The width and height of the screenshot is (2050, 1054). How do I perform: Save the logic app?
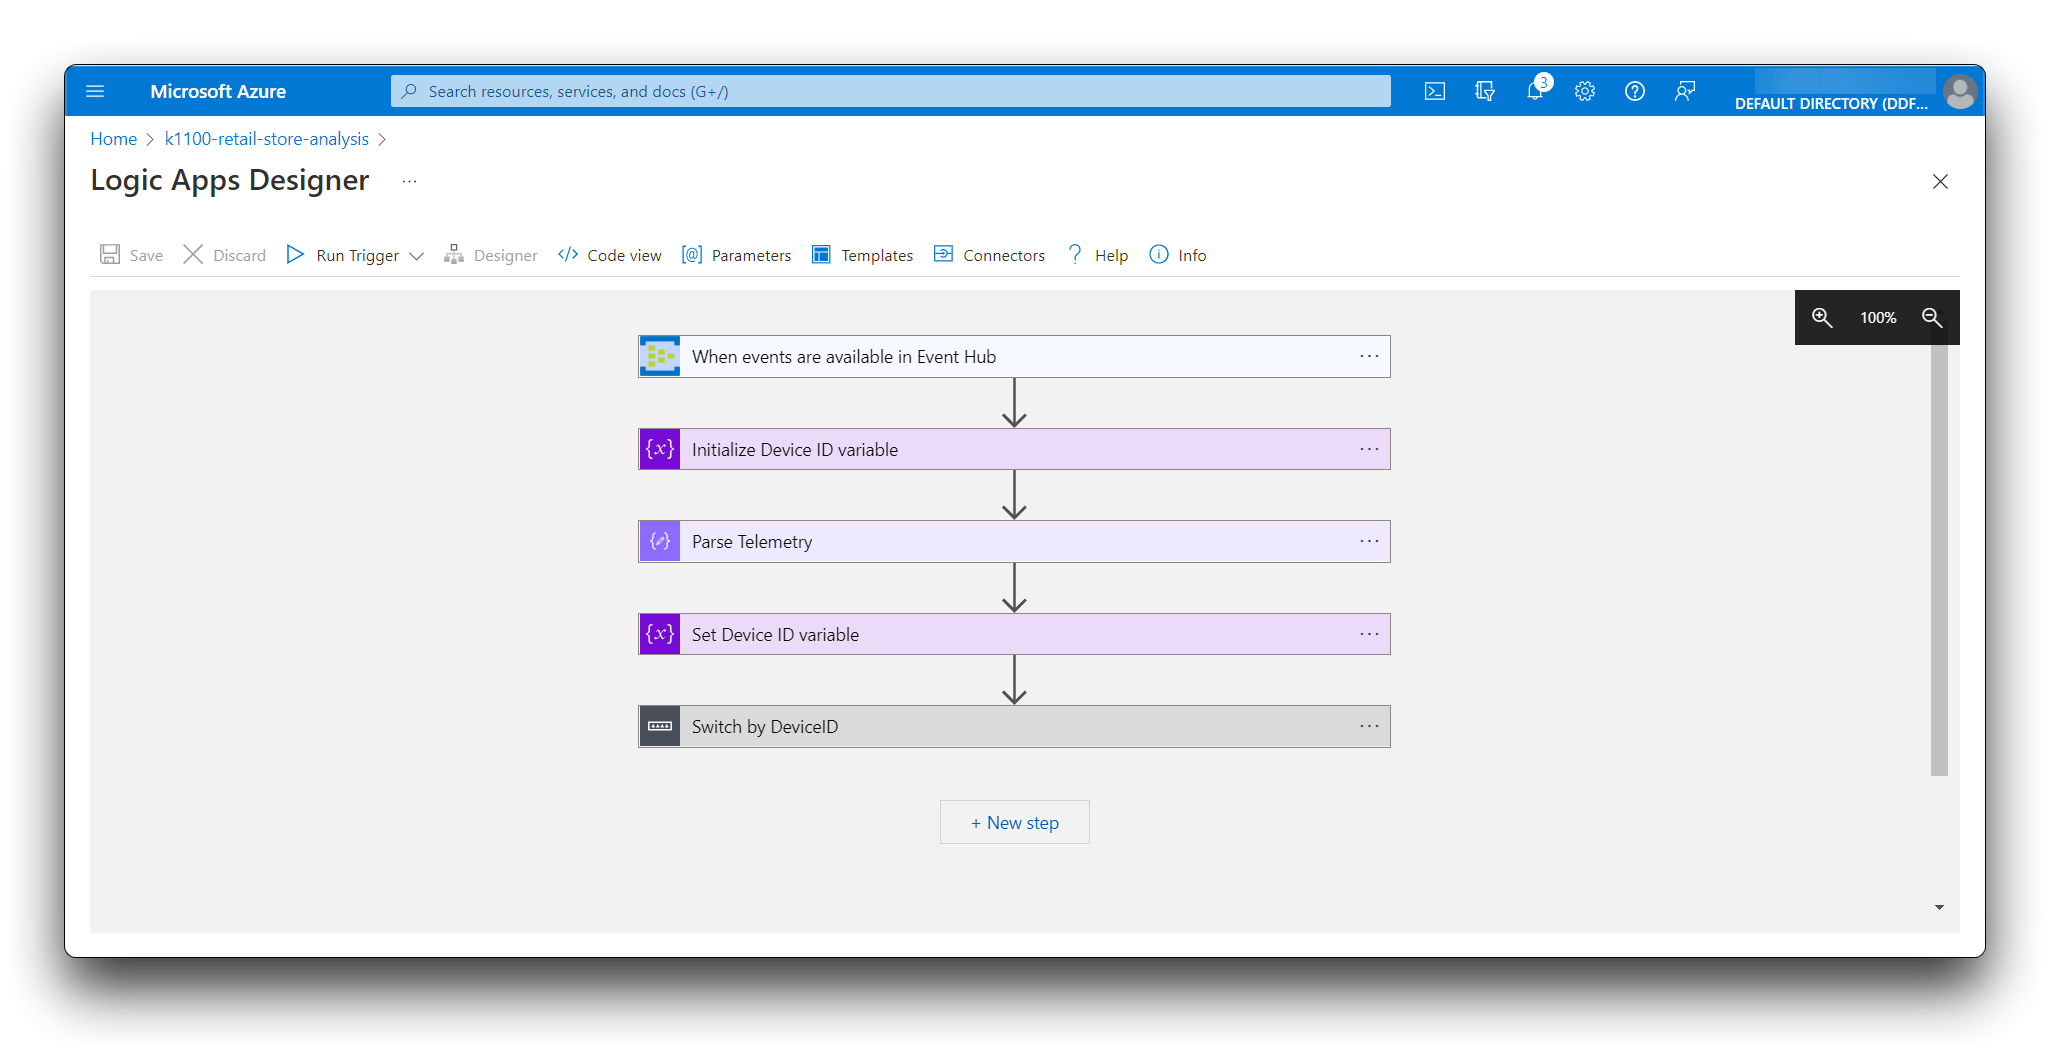(131, 255)
